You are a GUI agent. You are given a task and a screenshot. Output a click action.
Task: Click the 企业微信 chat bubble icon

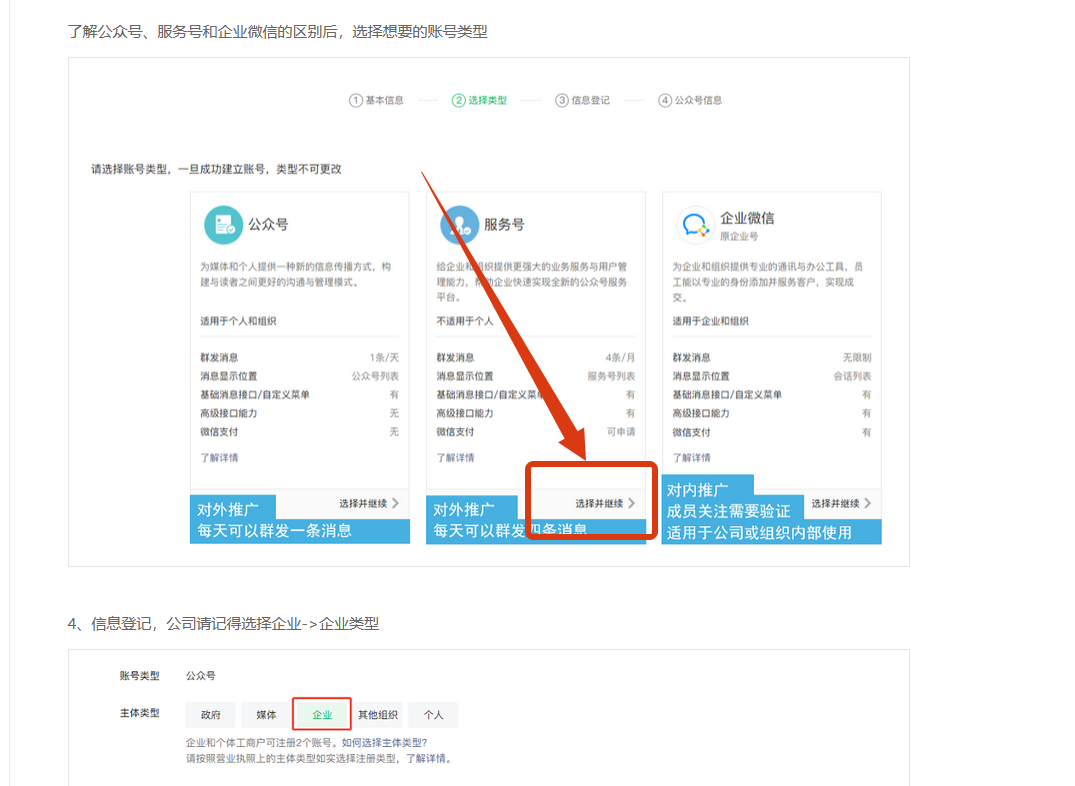point(695,225)
